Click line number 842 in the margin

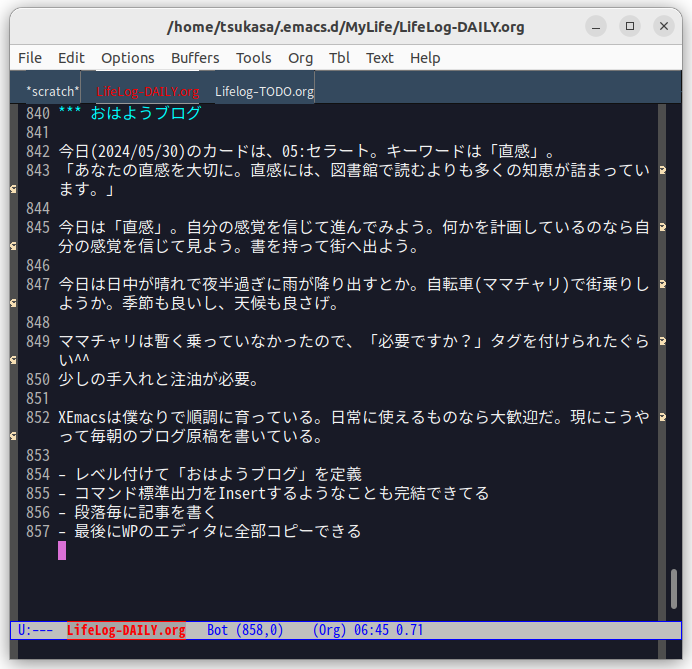pyautogui.click(x=38, y=151)
